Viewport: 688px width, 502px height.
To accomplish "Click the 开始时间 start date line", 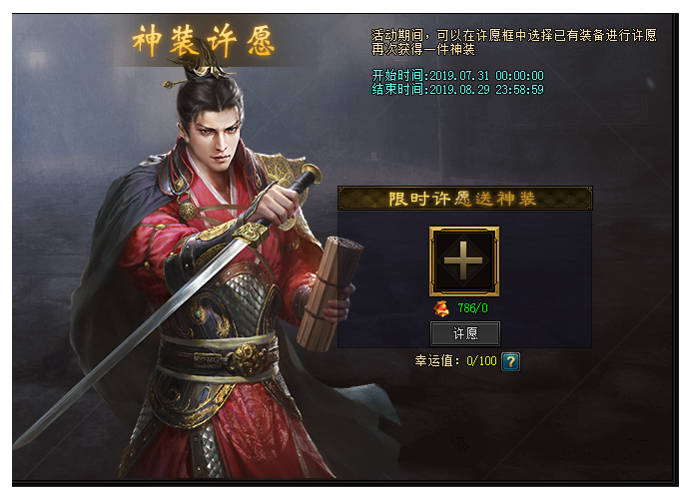I will click(458, 75).
